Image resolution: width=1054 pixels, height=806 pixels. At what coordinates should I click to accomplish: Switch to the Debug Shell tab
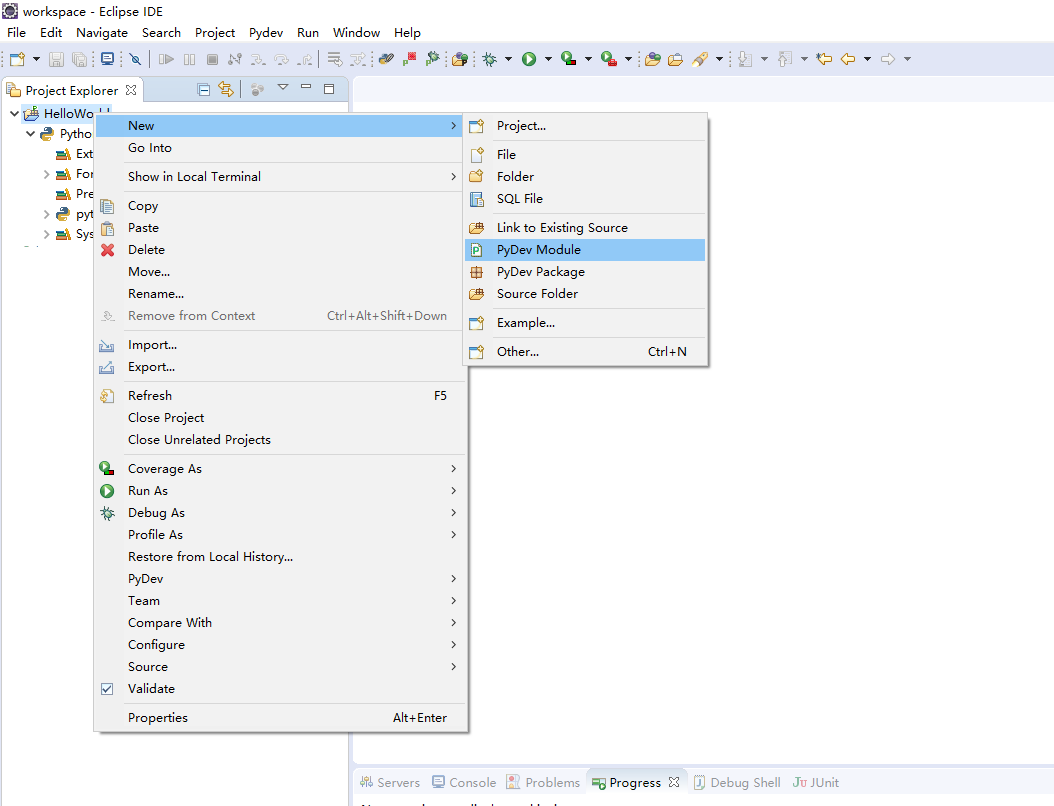[737, 782]
